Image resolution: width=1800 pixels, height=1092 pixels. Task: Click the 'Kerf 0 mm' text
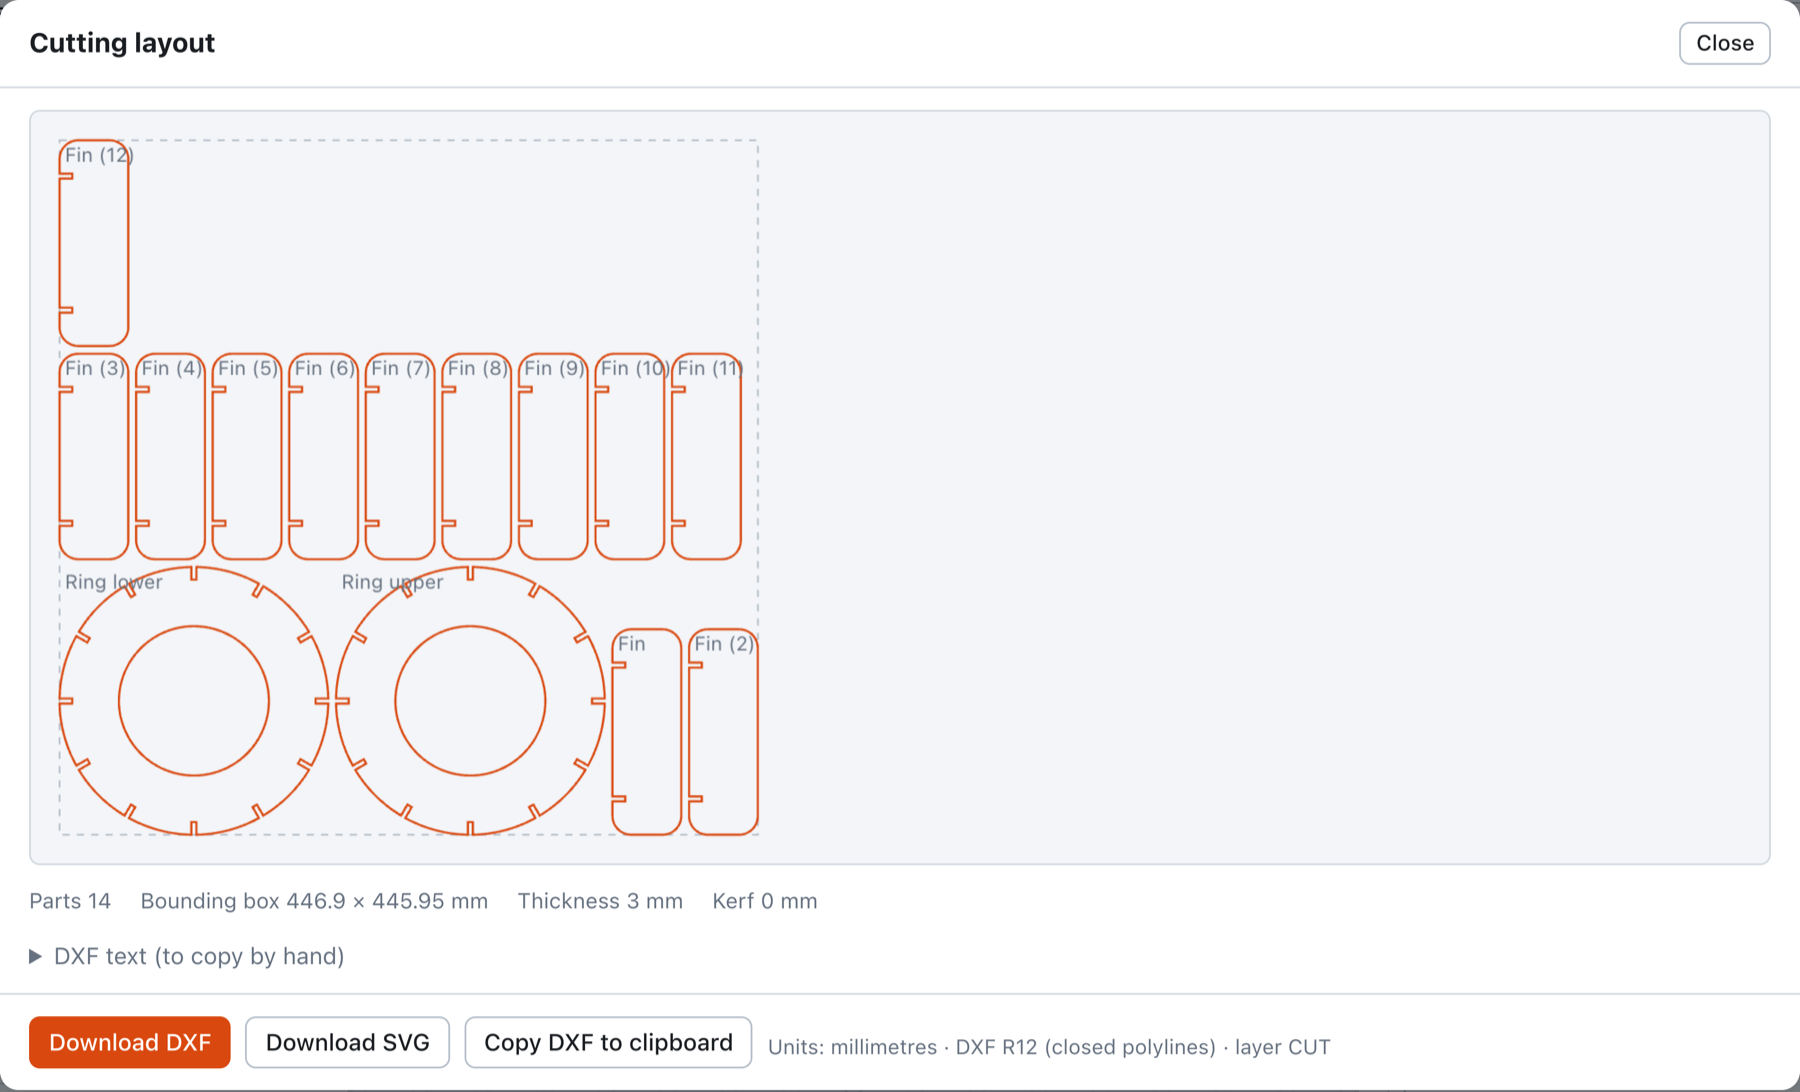[765, 901]
